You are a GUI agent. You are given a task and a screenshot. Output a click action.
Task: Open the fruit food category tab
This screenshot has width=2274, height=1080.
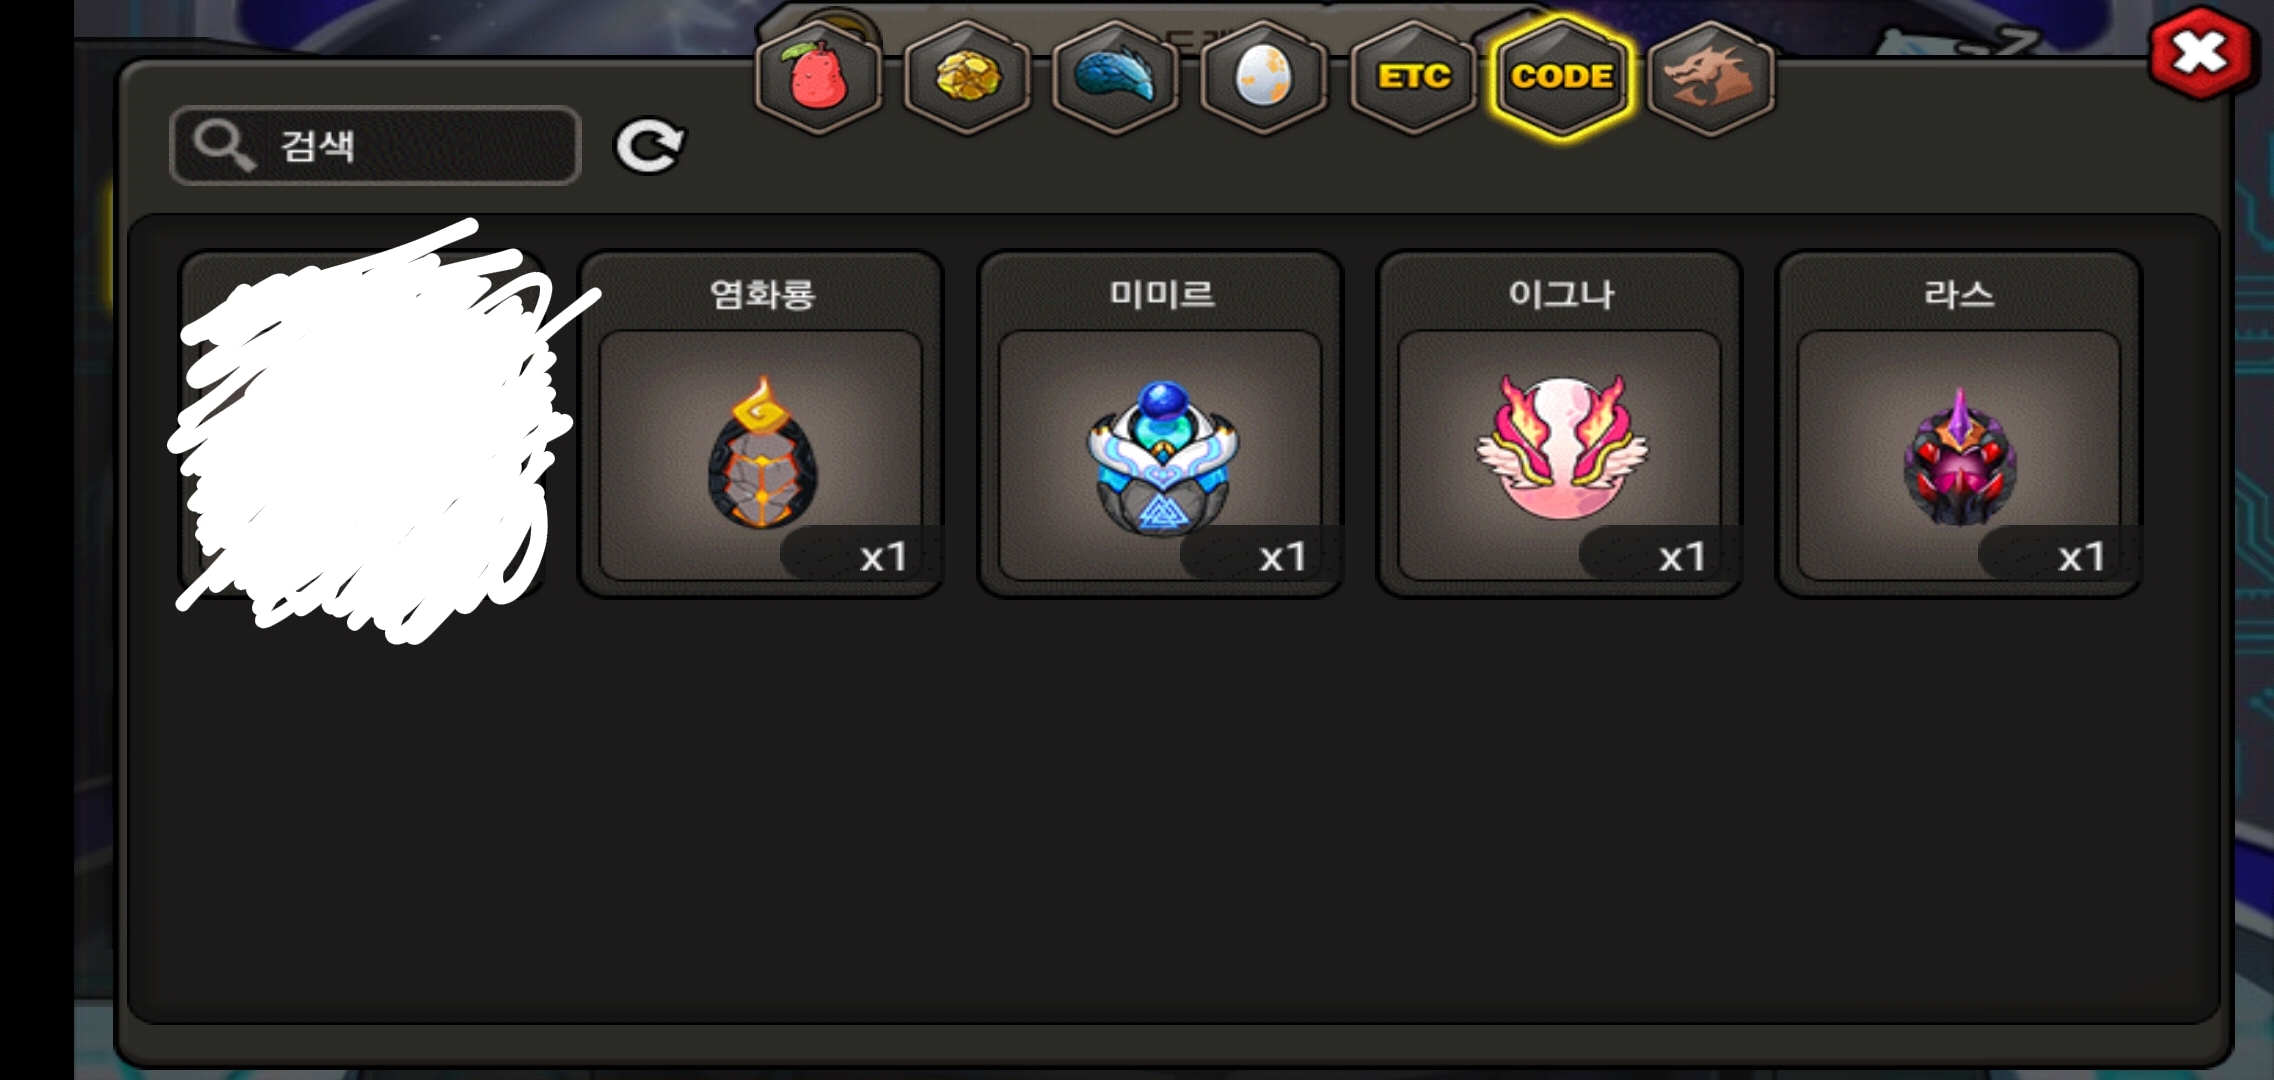pyautogui.click(x=818, y=77)
